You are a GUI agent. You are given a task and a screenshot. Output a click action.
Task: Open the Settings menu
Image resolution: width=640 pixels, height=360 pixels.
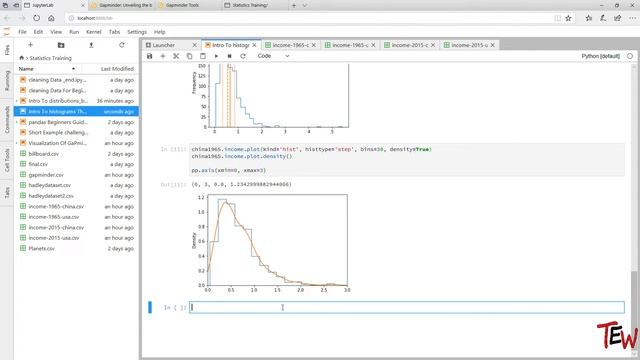[x=137, y=32]
